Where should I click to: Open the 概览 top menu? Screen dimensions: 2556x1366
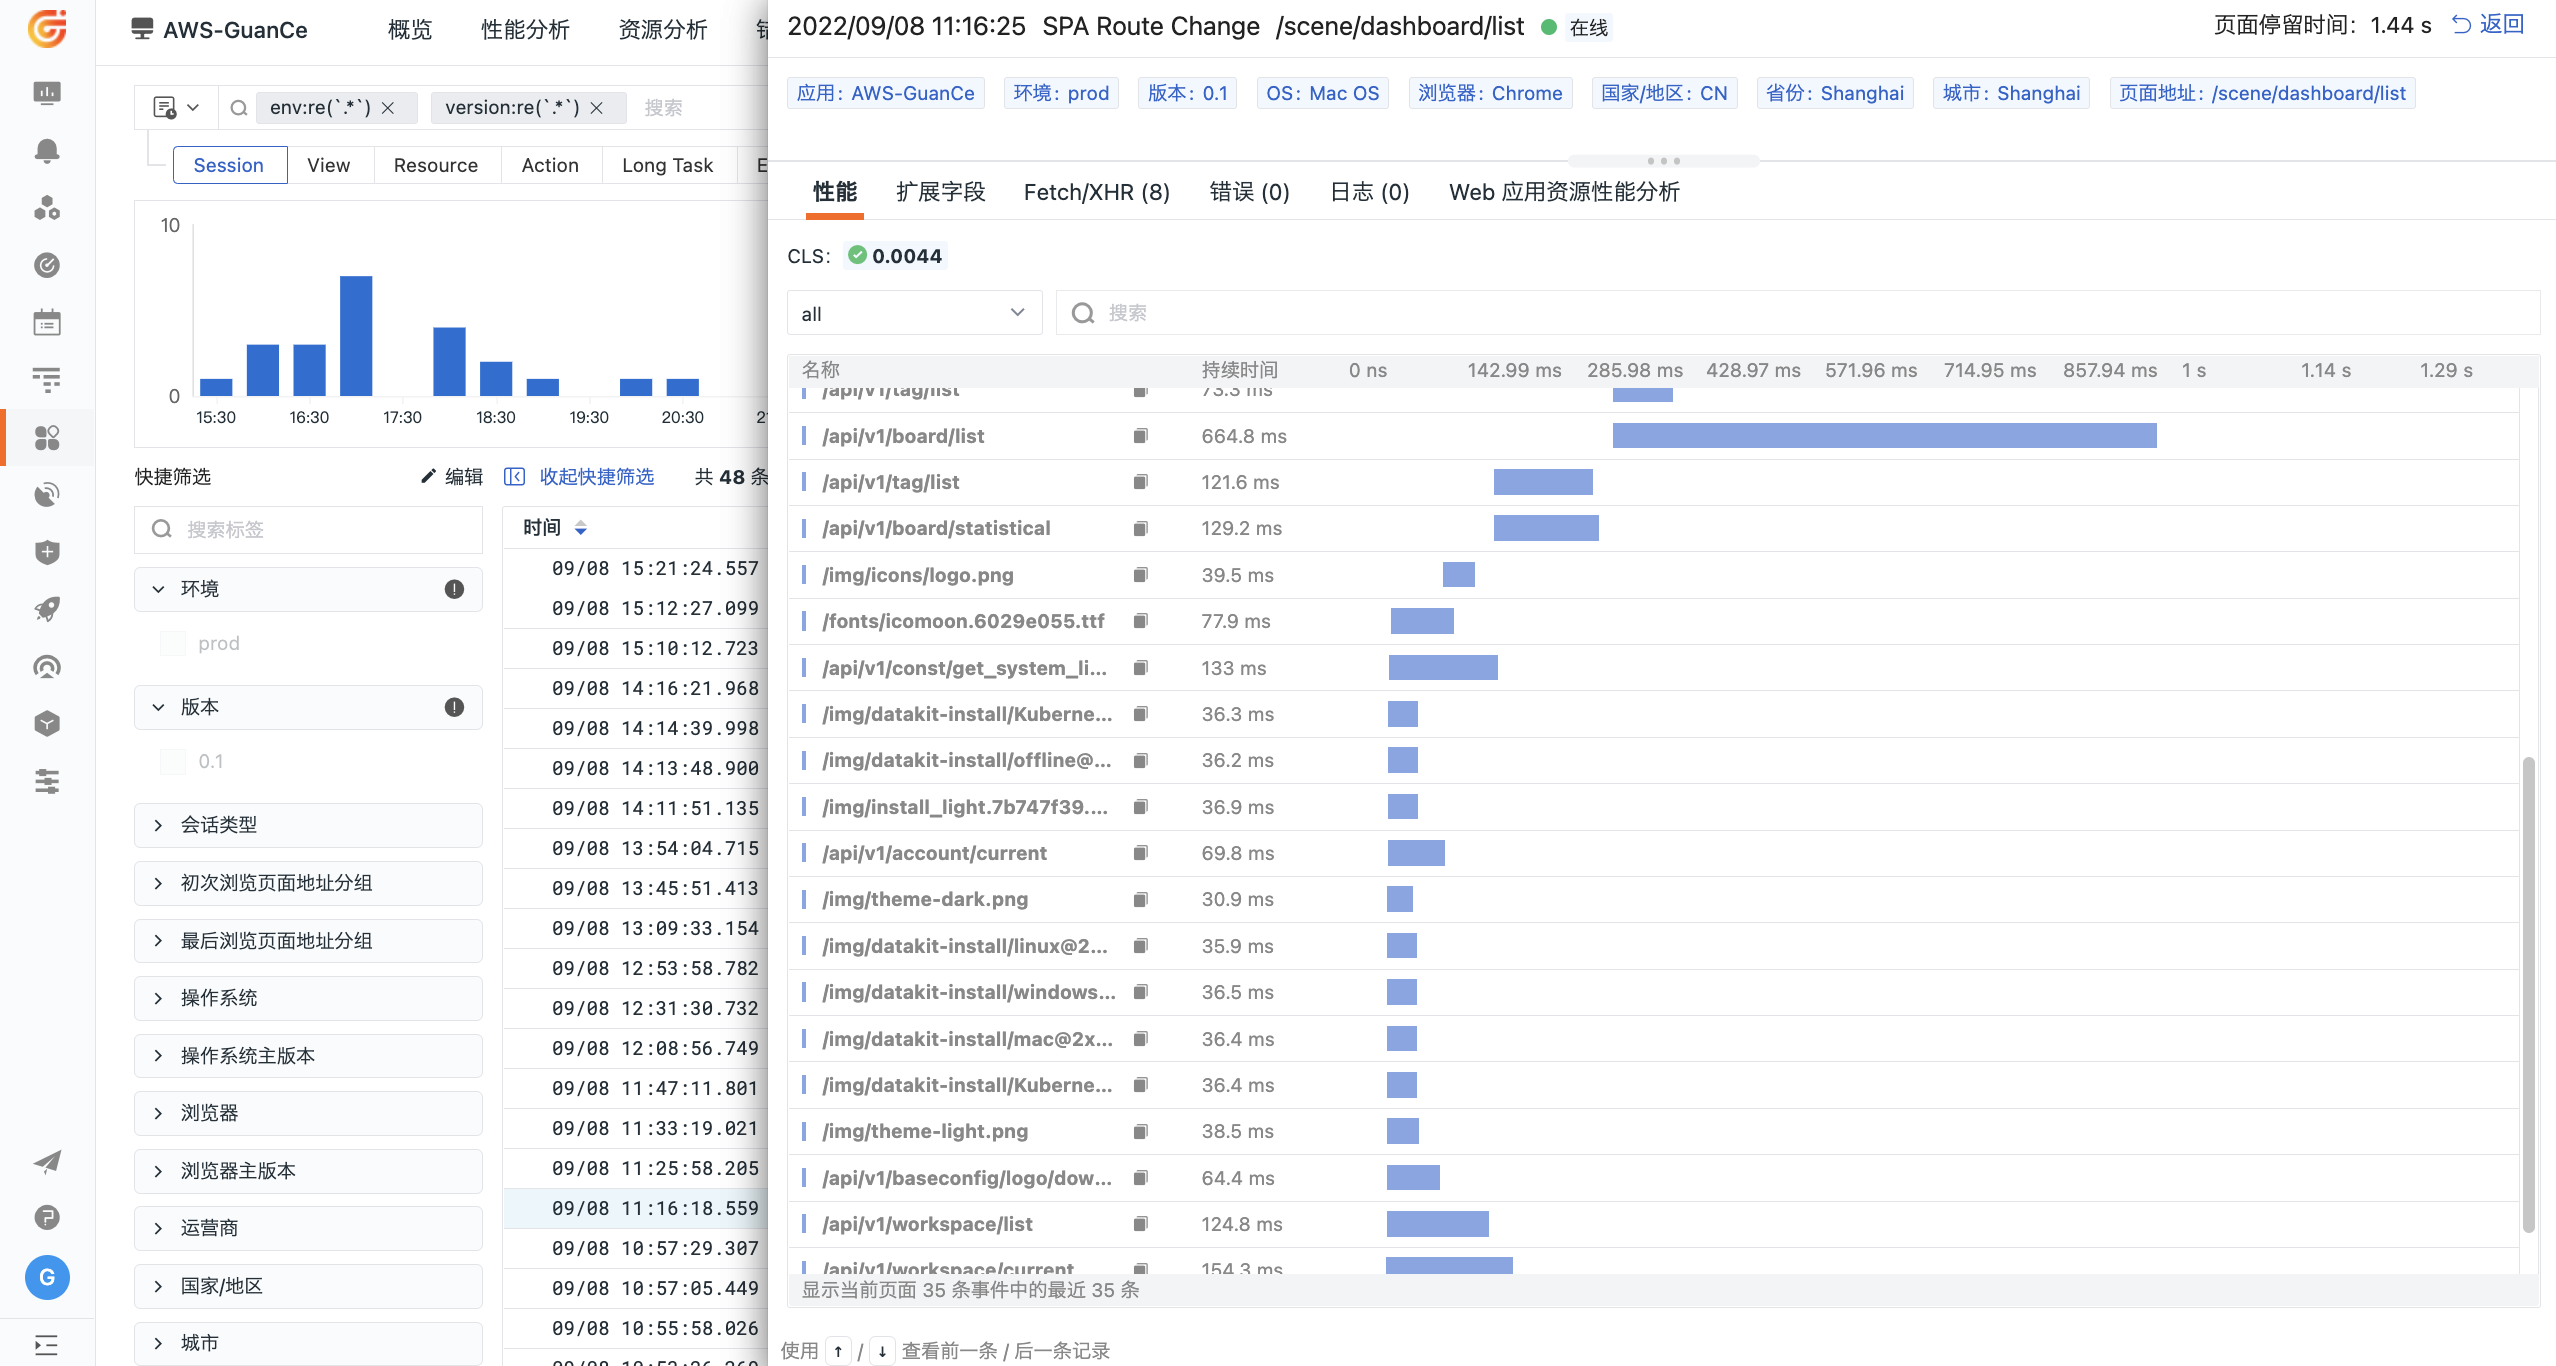[x=410, y=30]
